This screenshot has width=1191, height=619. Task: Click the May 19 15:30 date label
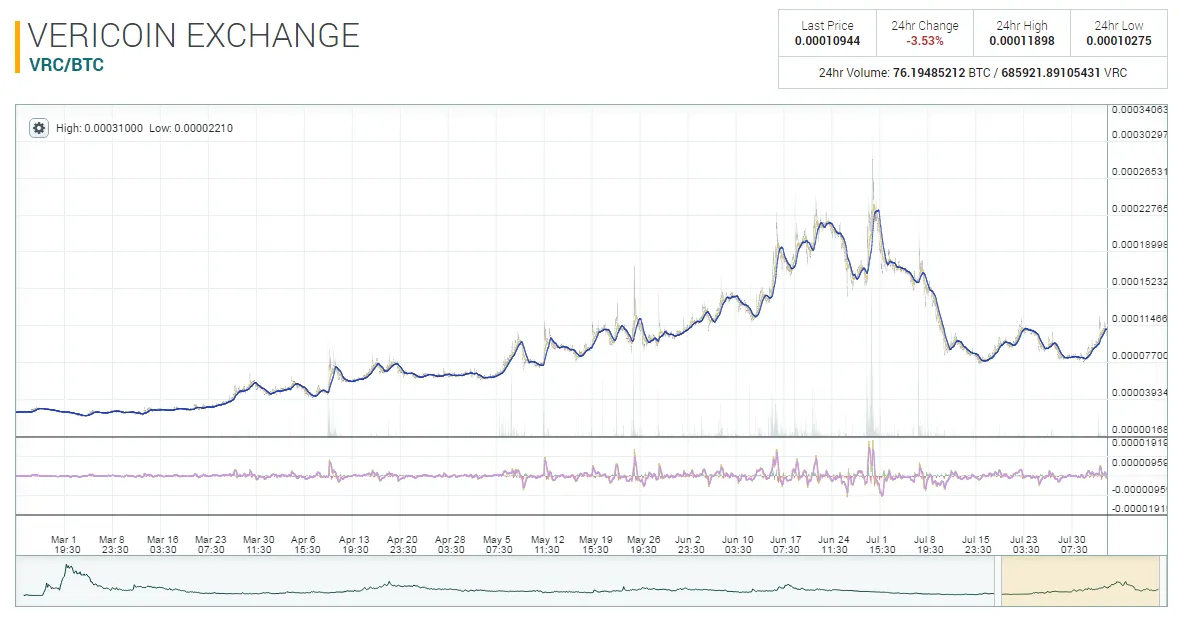click(x=595, y=545)
